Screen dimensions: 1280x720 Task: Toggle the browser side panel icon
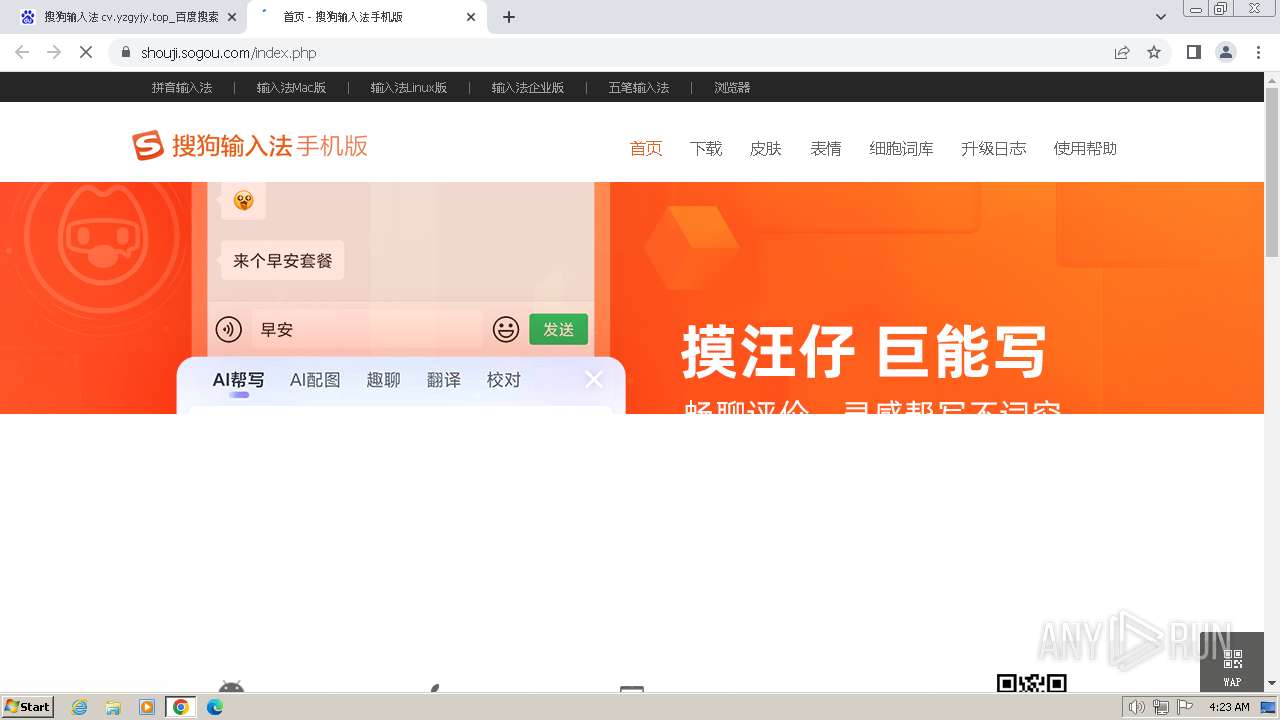(1193, 52)
